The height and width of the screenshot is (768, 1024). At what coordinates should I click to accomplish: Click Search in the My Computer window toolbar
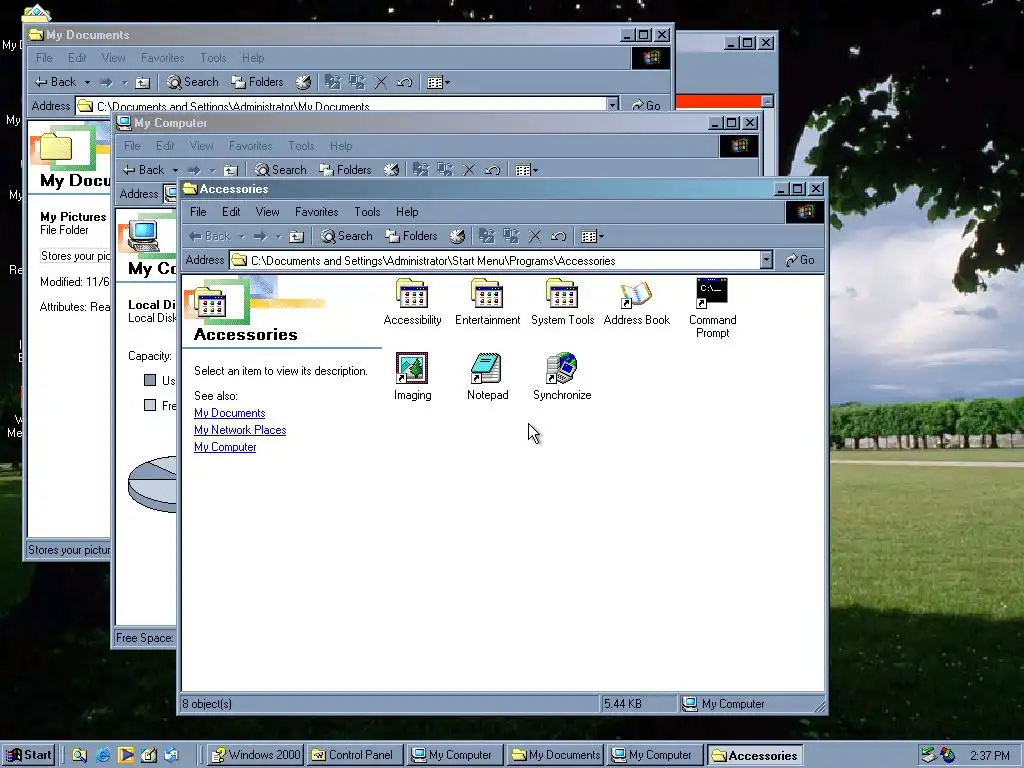[281, 170]
